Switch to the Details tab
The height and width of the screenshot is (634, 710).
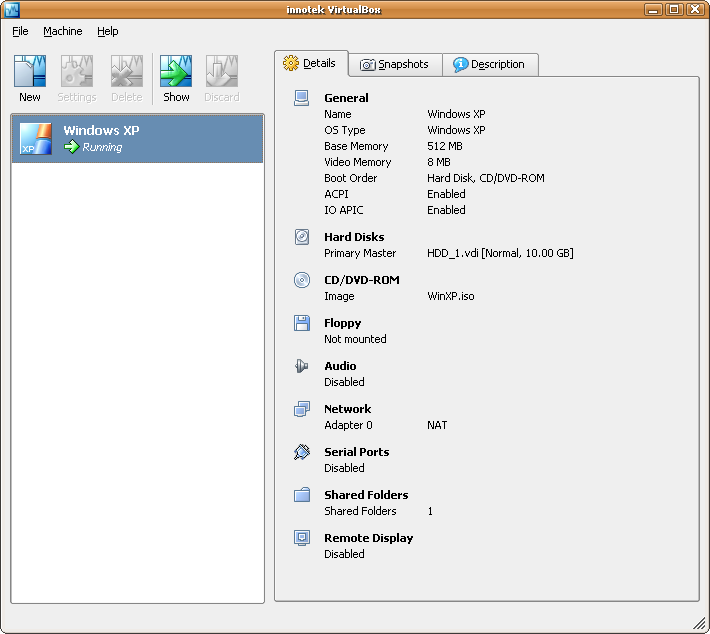pos(311,63)
